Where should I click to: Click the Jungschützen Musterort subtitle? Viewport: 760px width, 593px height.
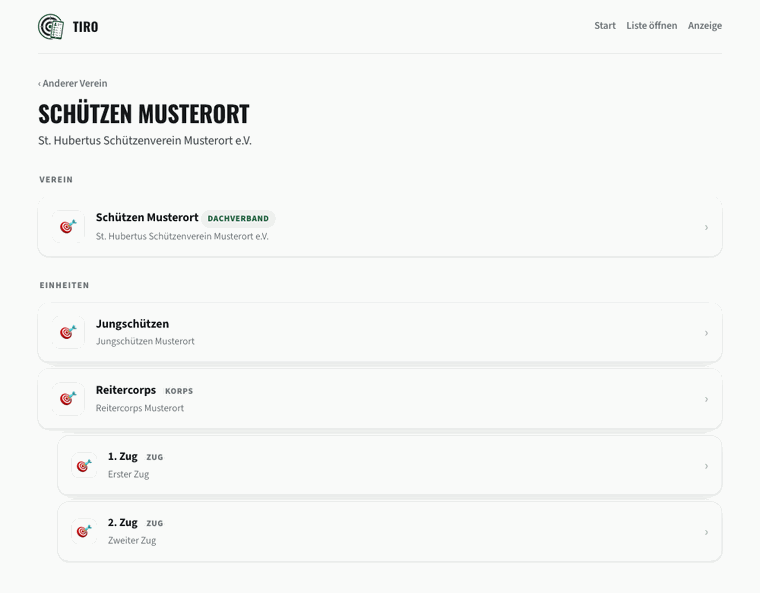click(145, 341)
